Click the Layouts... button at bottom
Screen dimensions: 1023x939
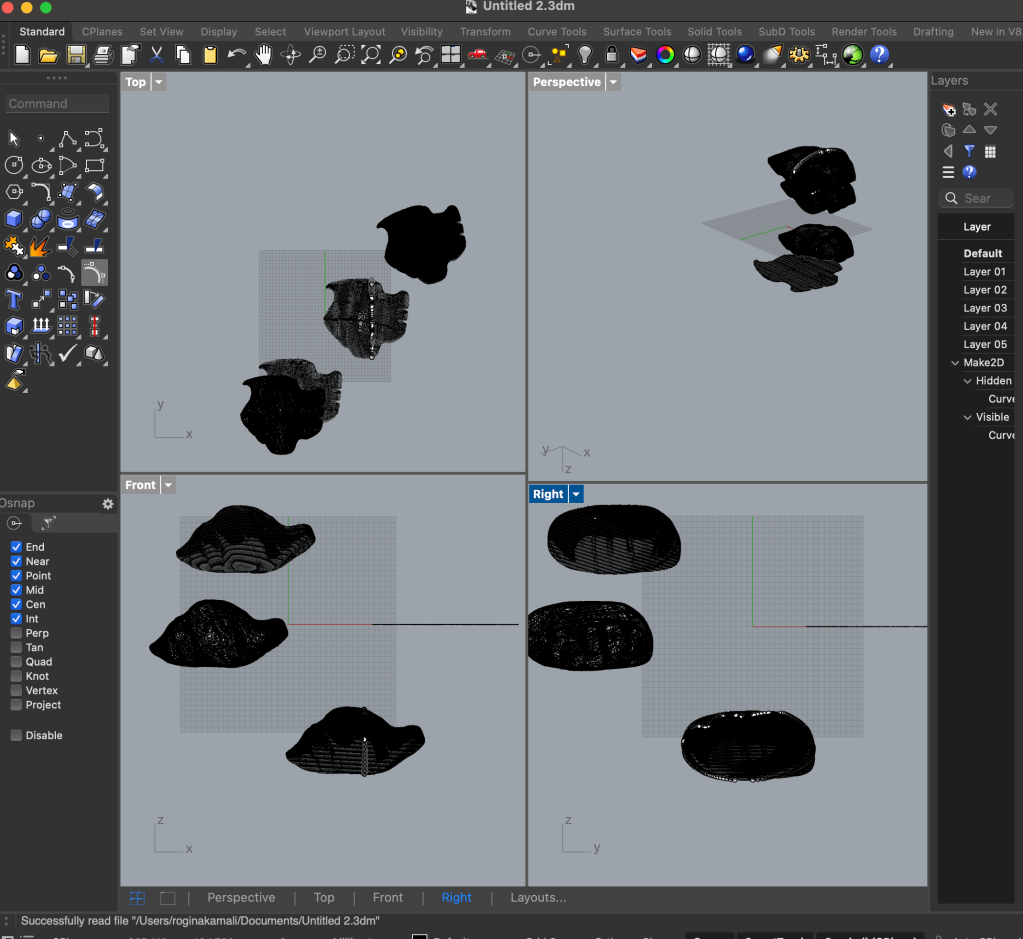538,898
